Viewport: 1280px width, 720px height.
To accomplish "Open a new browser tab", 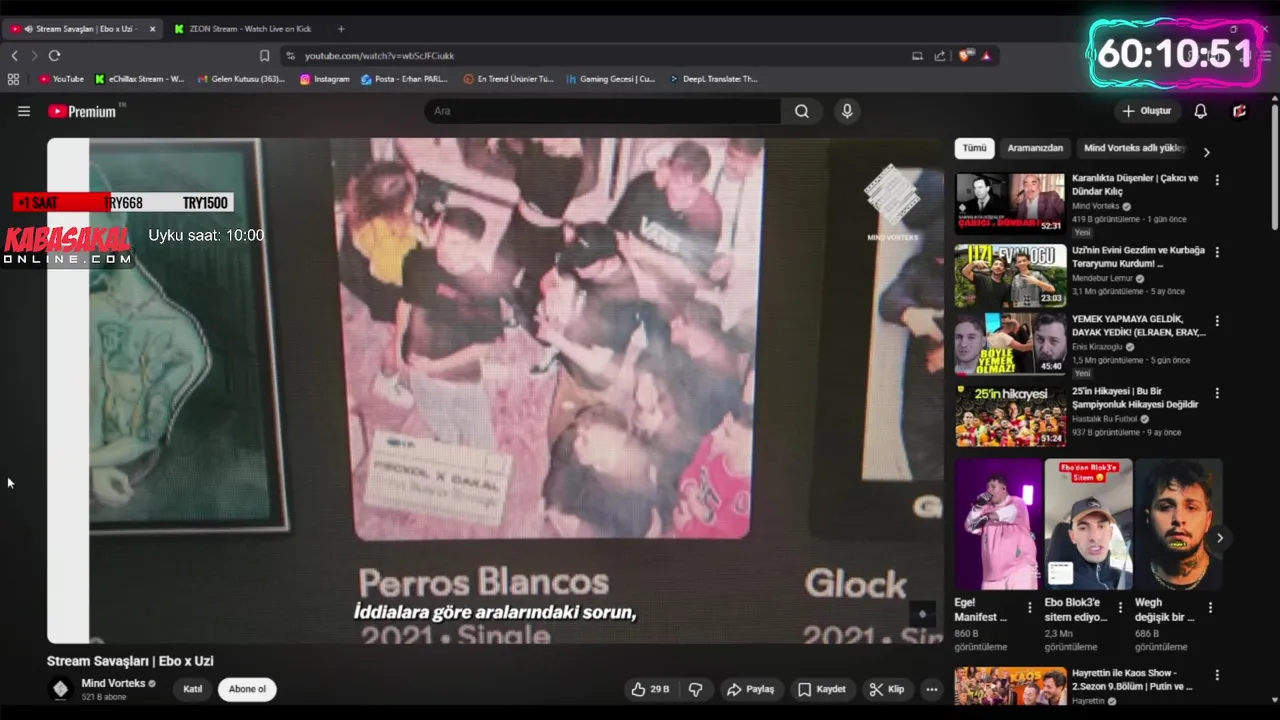I will tap(341, 29).
